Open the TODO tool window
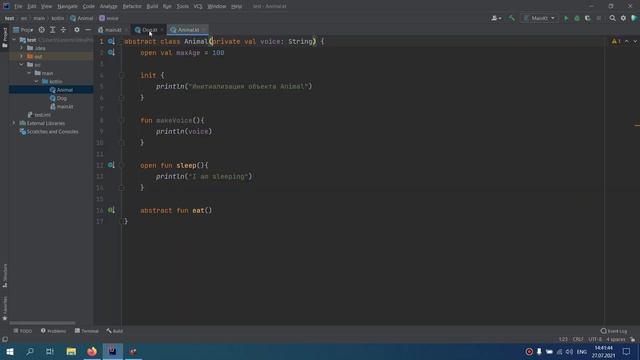Viewport: 640px width, 360px height. (x=23, y=331)
